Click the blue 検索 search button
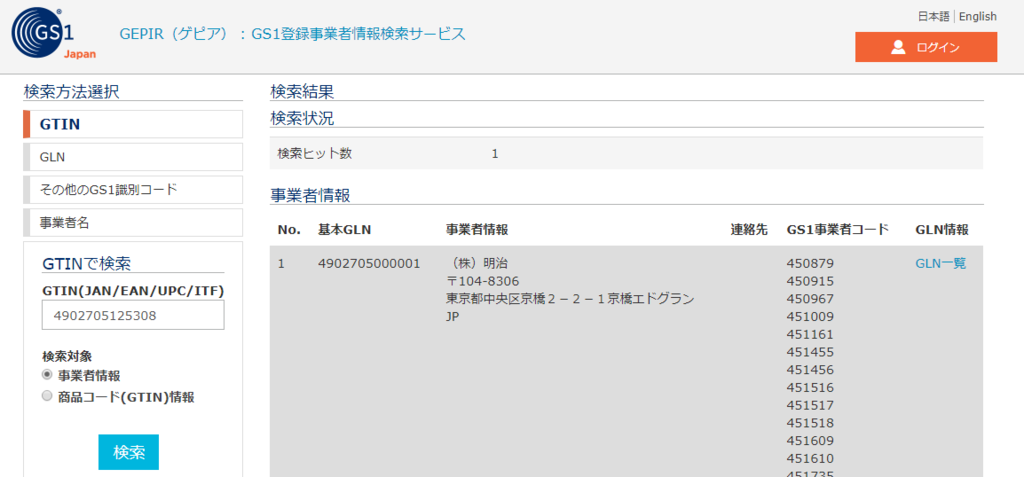The height and width of the screenshot is (477, 1024). 129,452
